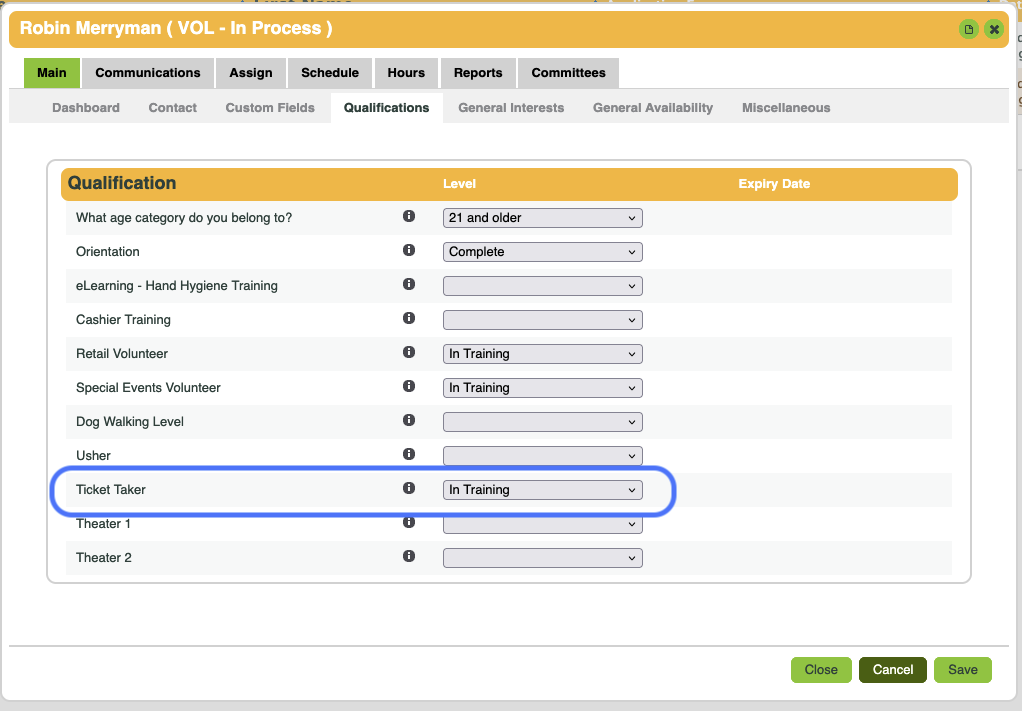Expand the Ticket Taker level dropdown
The image size is (1022, 711).
coord(542,490)
